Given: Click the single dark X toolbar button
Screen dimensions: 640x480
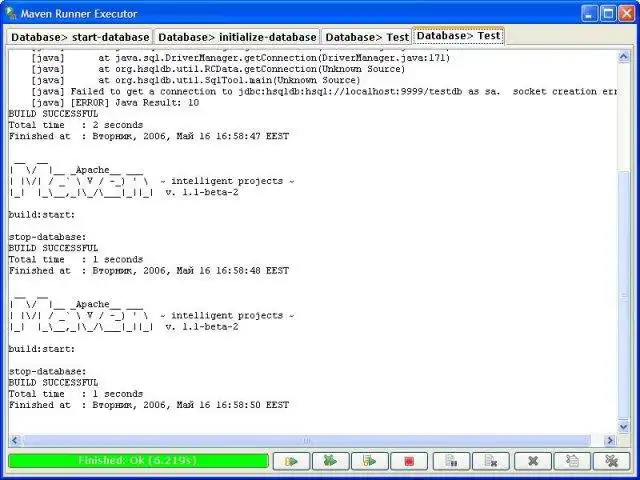Looking at the screenshot, I should [x=533, y=461].
